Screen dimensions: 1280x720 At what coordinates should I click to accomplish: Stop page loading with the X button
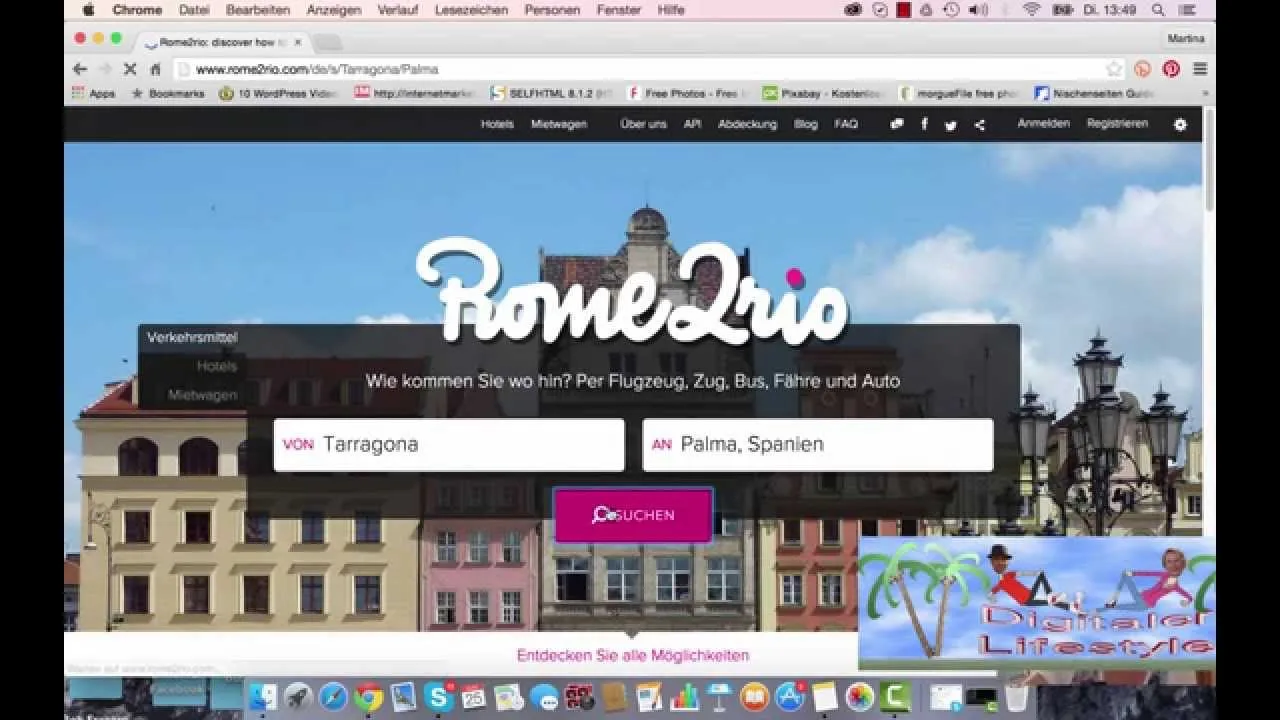[130, 69]
